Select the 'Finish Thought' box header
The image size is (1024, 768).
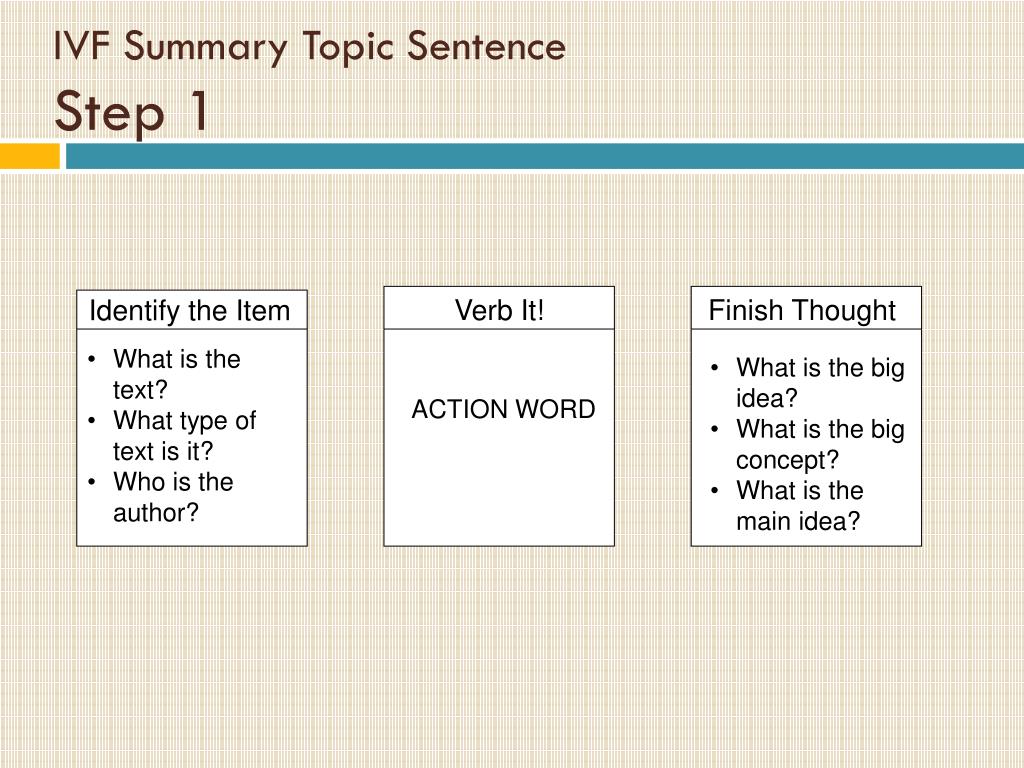pos(806,308)
